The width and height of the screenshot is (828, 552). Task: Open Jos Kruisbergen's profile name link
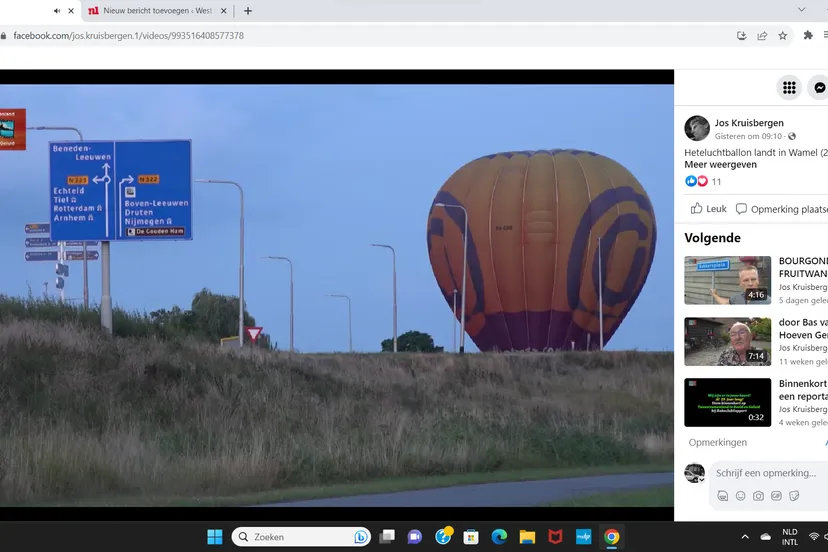[x=749, y=123]
